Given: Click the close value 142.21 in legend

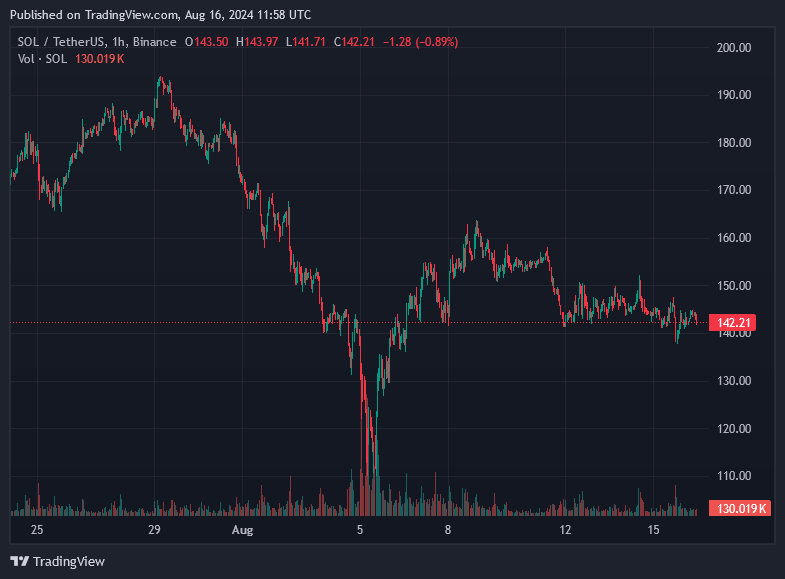Looking at the screenshot, I should 358,42.
